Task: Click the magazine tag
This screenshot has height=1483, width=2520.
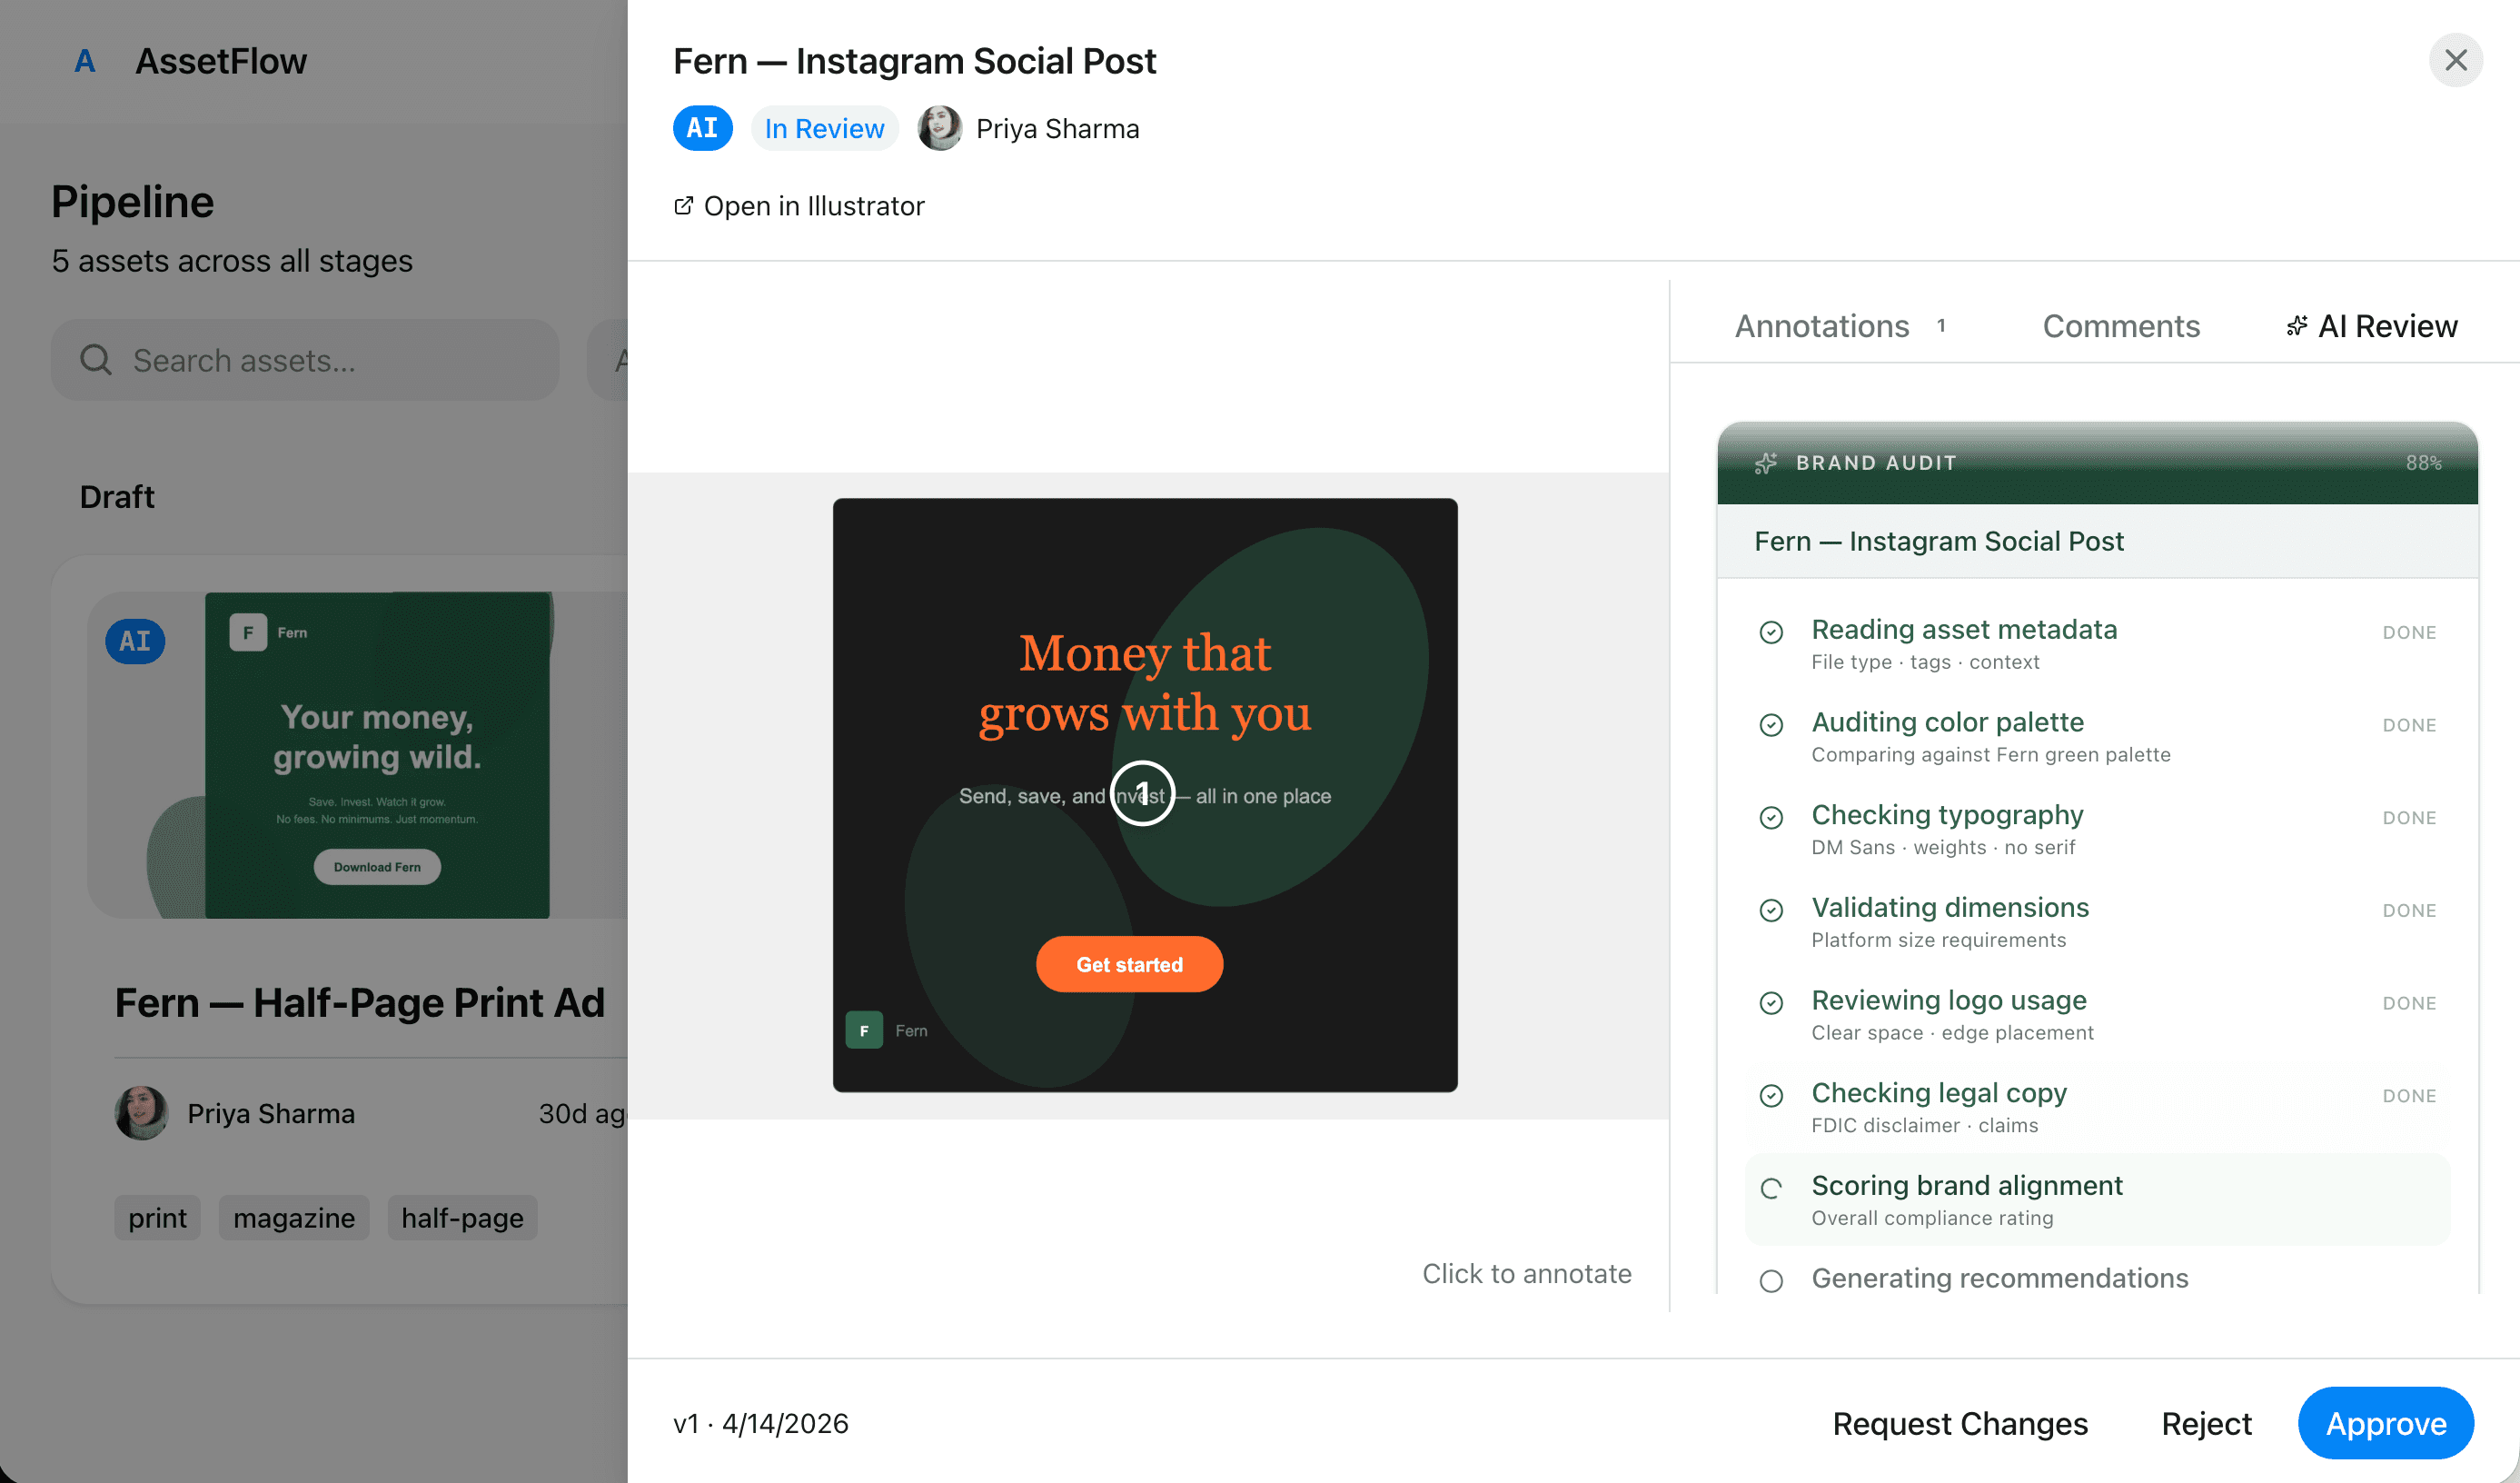Action: coord(294,1218)
